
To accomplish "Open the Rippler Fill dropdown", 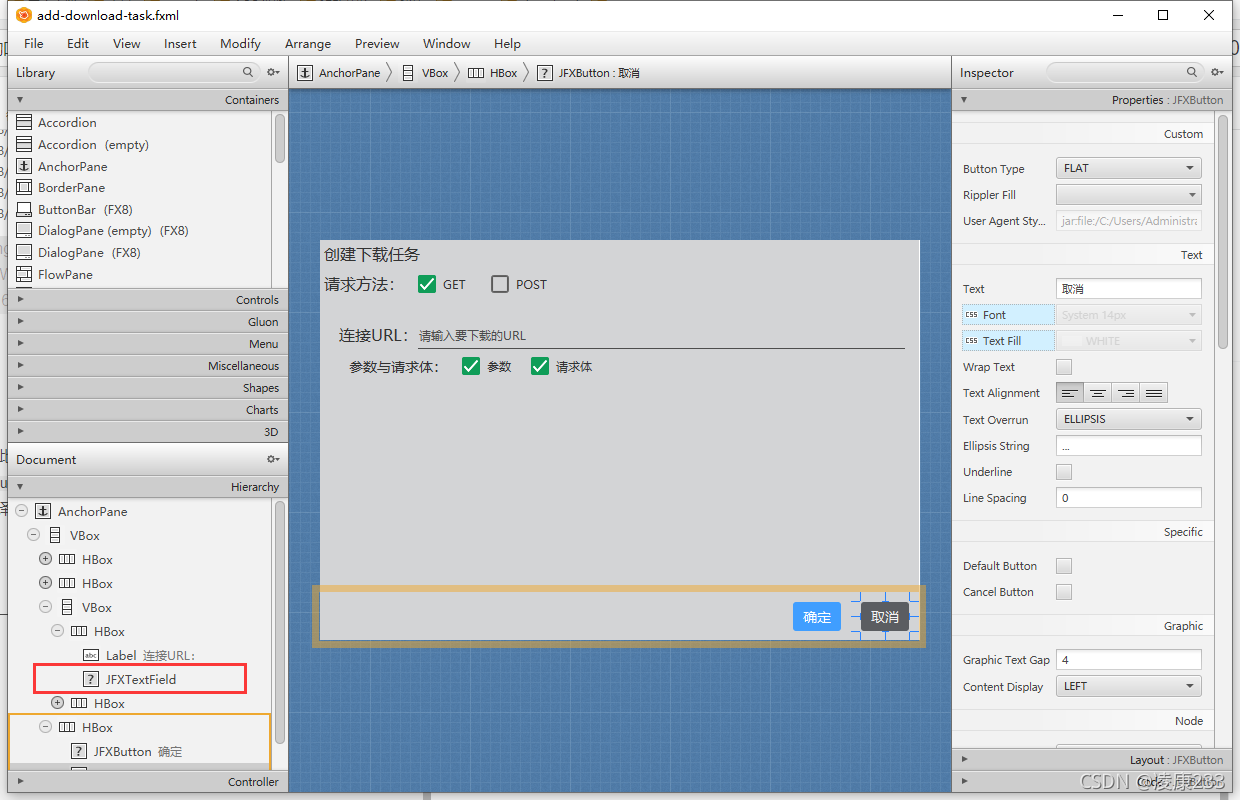I will tap(1129, 195).
